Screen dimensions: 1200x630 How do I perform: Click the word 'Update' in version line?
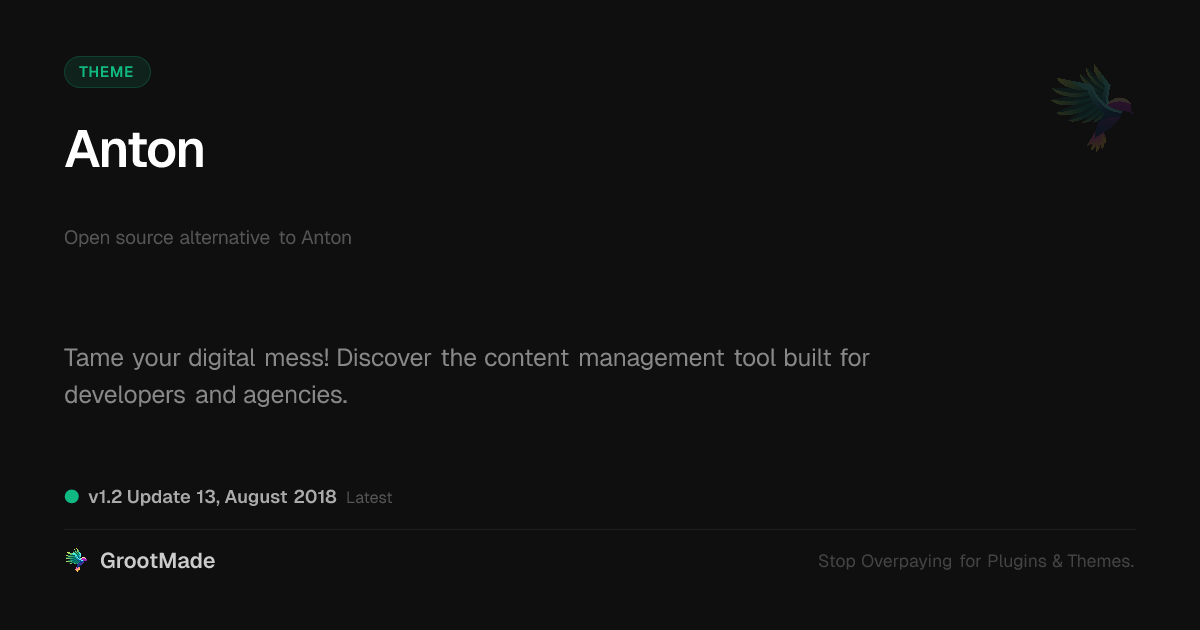point(158,497)
